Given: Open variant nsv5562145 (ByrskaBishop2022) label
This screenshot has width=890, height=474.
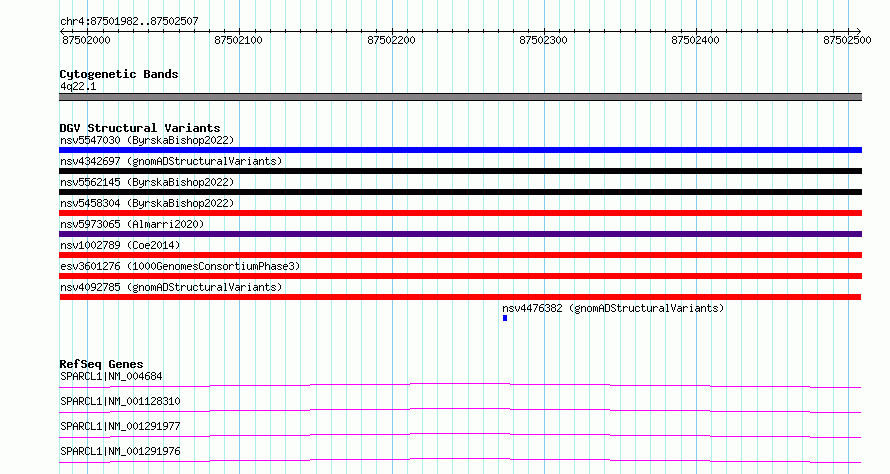Looking at the screenshot, I should (x=147, y=182).
